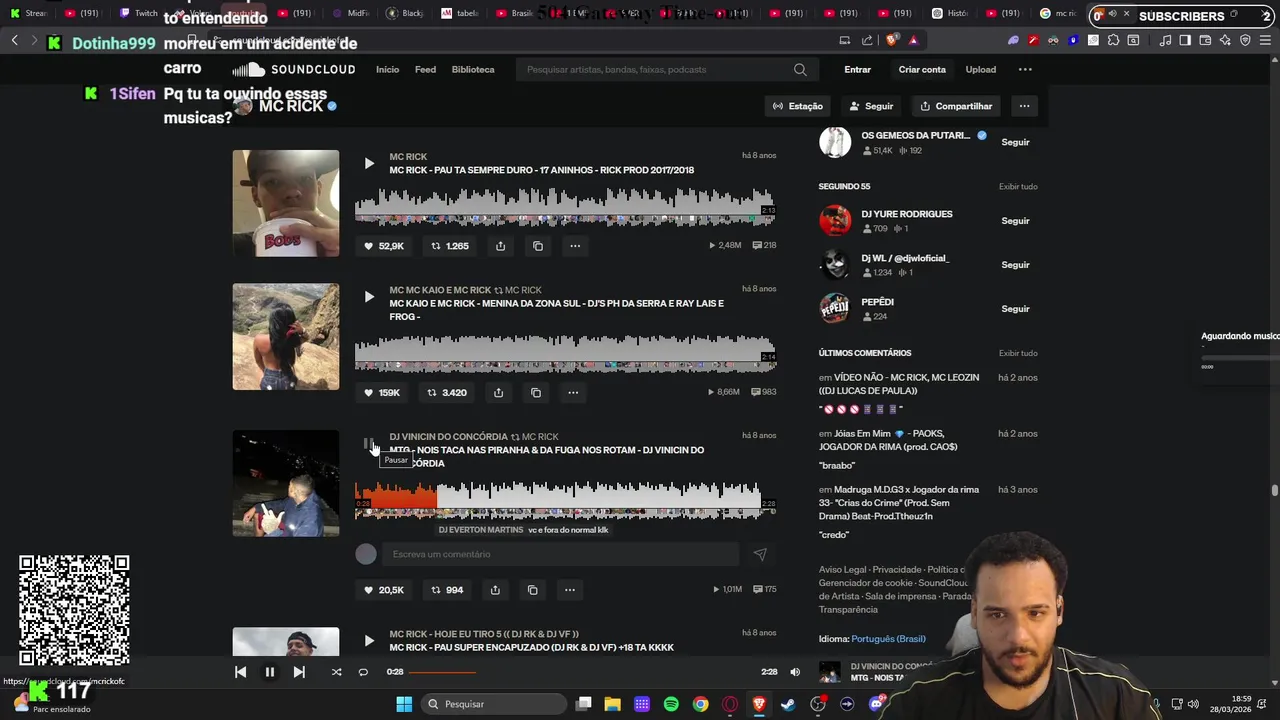Change language via Português (Brasil) link
The width and height of the screenshot is (1280, 720).
click(888, 639)
